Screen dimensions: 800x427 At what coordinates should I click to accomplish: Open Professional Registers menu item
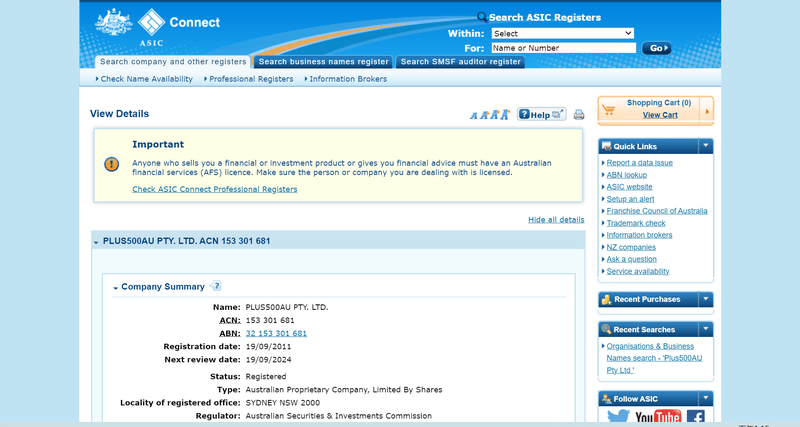pyautogui.click(x=251, y=79)
